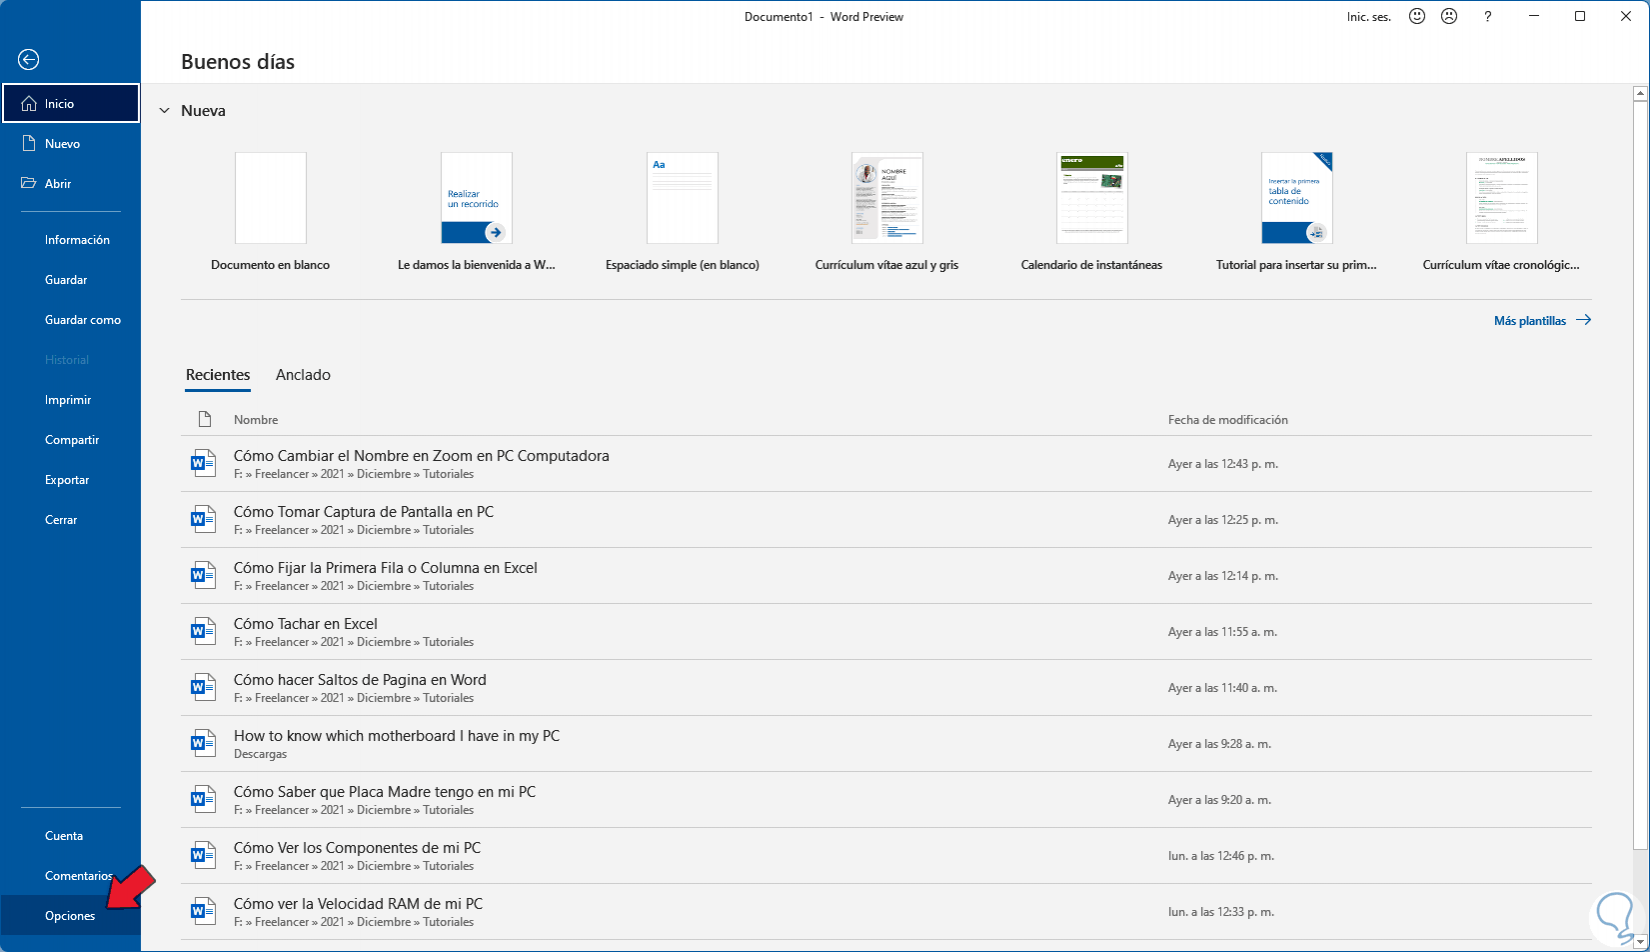Image resolution: width=1650 pixels, height=952 pixels.
Task: Click the Word icon beside Cómo Ver los Componentes
Action: point(203,855)
